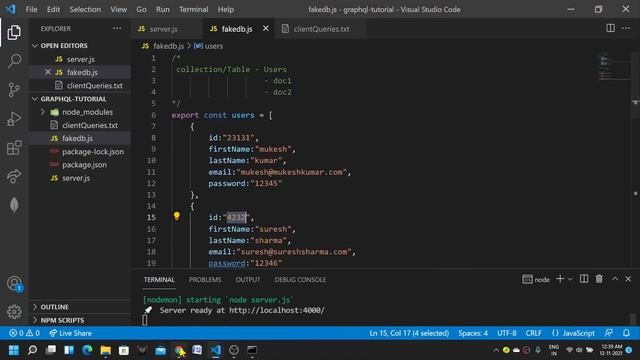Screen dimensions: 640x360
Task: Split the editor to the right
Action: click(x=610, y=28)
